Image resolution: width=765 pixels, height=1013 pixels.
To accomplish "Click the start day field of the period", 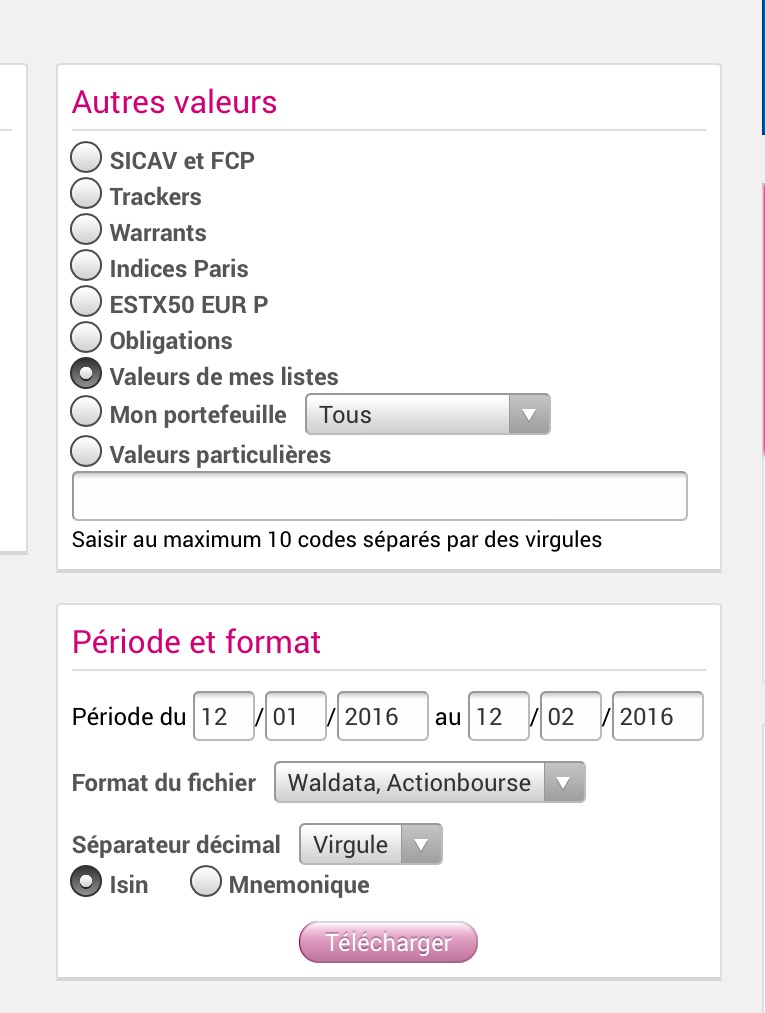I will (x=223, y=716).
